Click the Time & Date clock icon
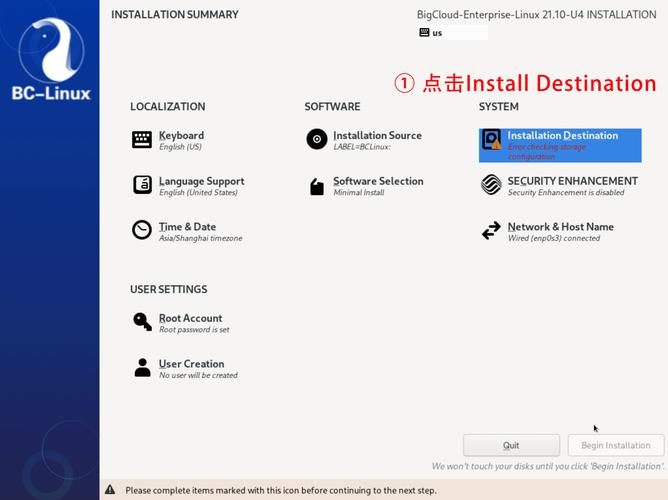The height and width of the screenshot is (500, 668). click(x=142, y=231)
